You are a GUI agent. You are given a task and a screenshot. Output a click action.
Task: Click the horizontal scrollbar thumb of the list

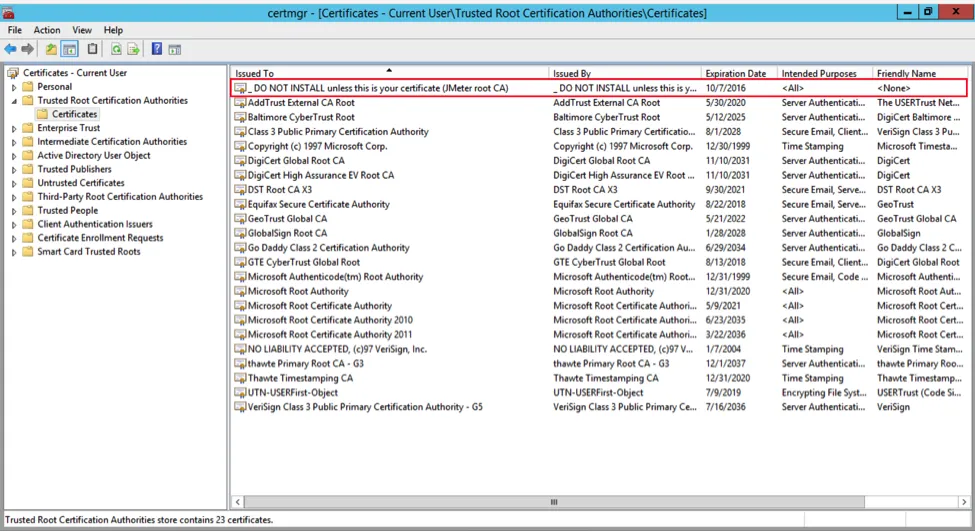553,502
